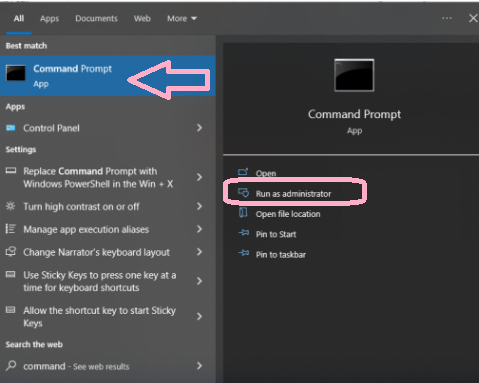The width and height of the screenshot is (479, 383).
Task: Click keyboard icon beside Use Sticky Keys
Action: pos(11,275)
